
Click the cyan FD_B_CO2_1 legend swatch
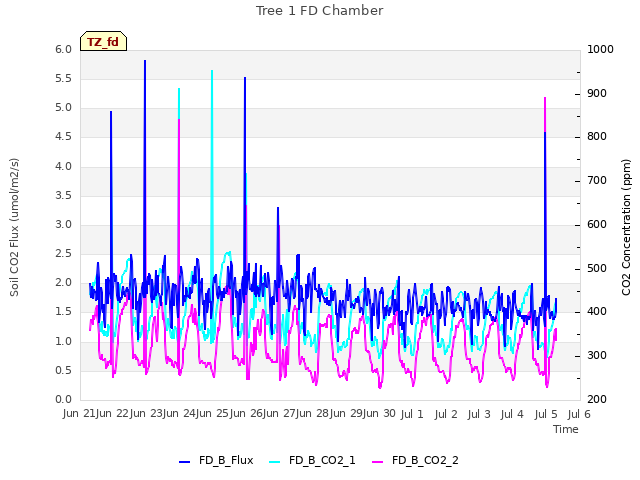coord(275,462)
